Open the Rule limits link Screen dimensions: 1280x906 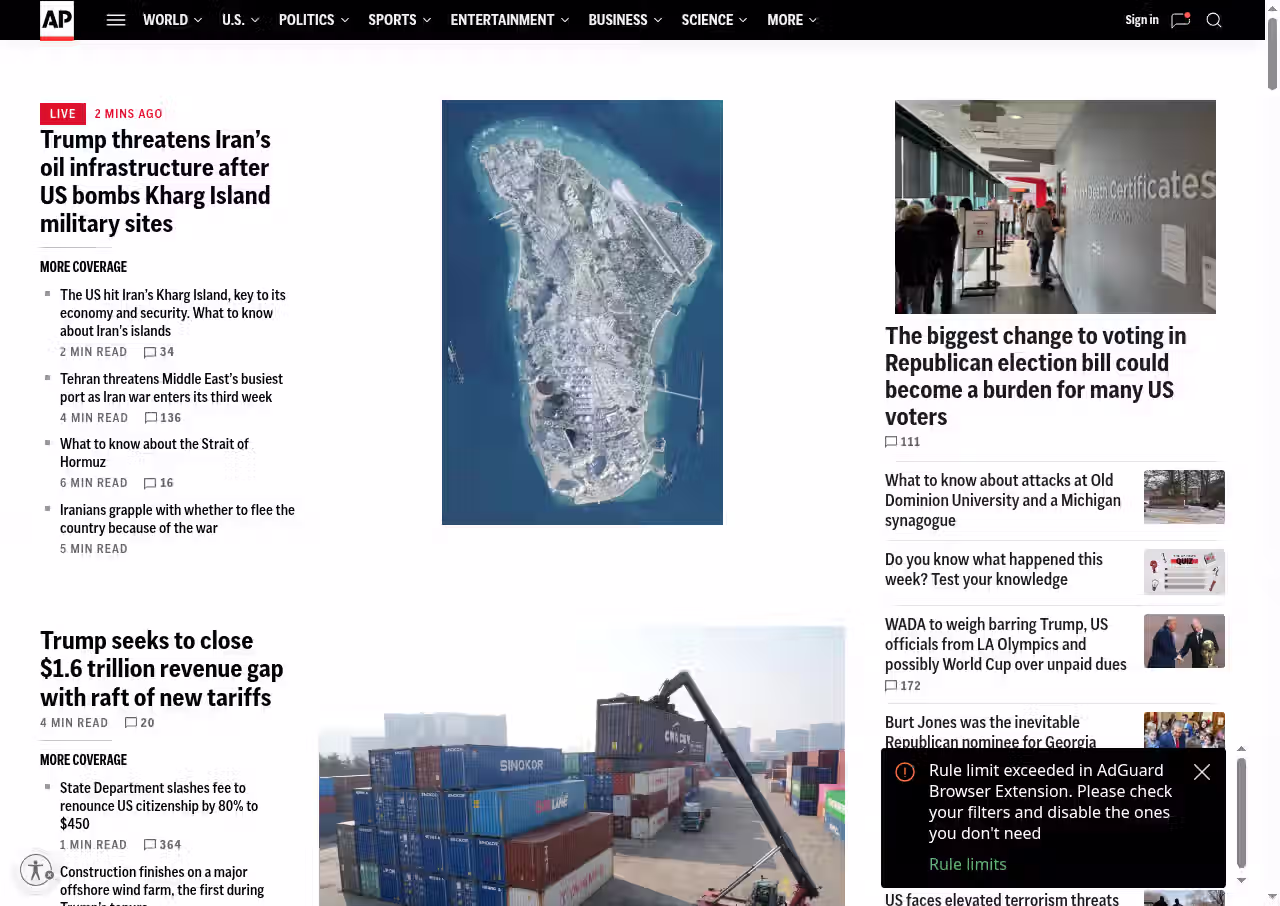pyautogui.click(x=967, y=864)
